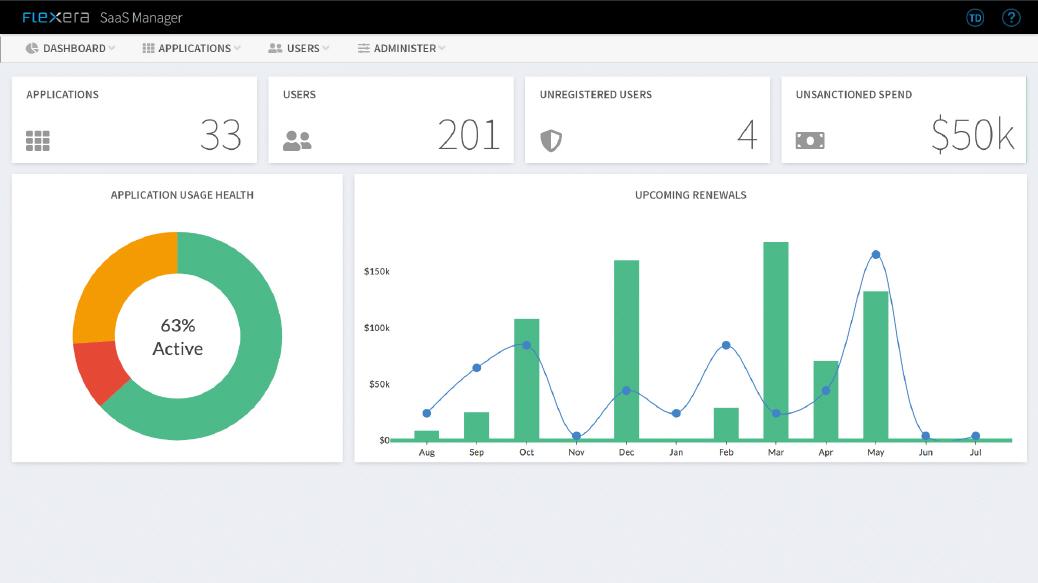Click the Applications grid icon in card
1038x583 pixels.
pyautogui.click(x=38, y=141)
